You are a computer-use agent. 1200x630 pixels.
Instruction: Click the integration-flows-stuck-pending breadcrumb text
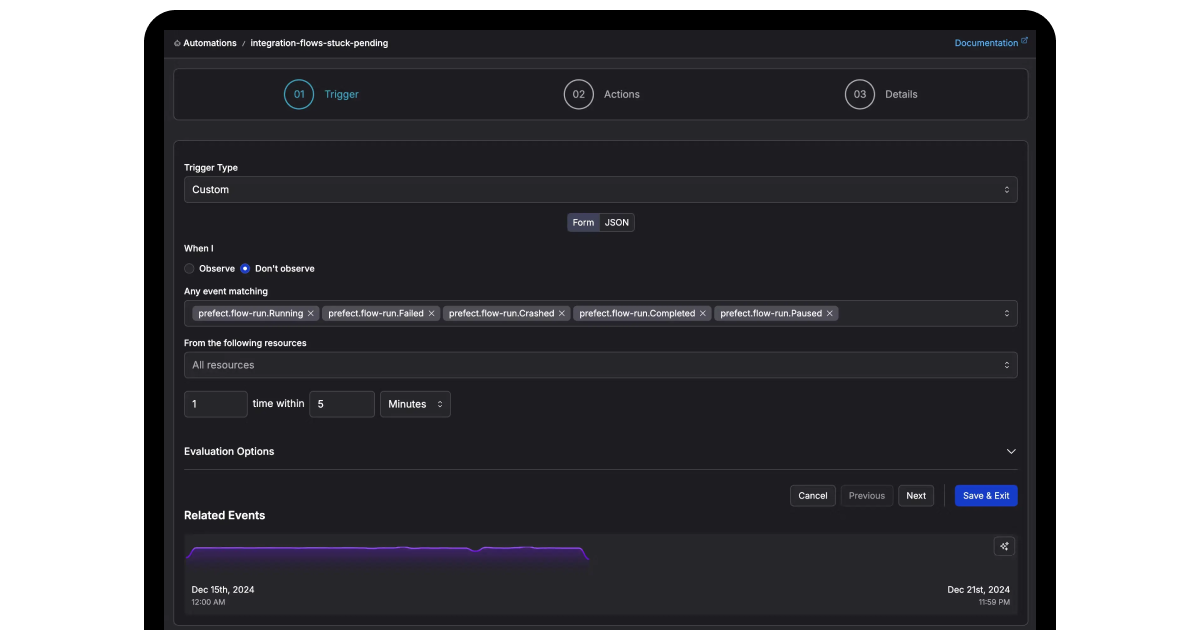tap(319, 43)
